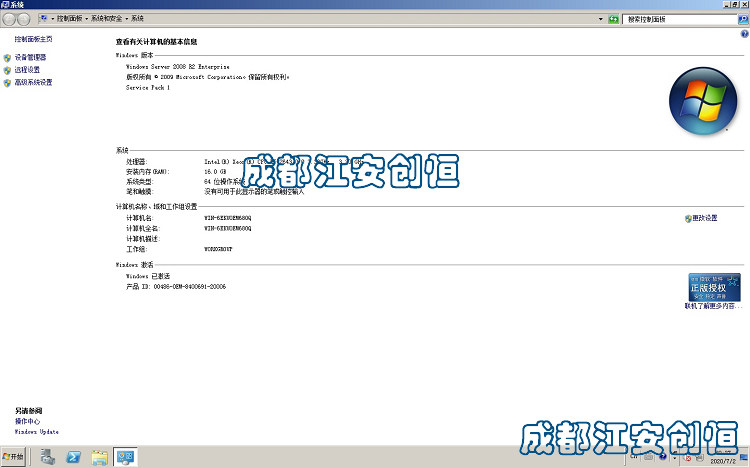Click Show desktop button at taskbar end
The width and height of the screenshot is (750, 468).
[744, 457]
